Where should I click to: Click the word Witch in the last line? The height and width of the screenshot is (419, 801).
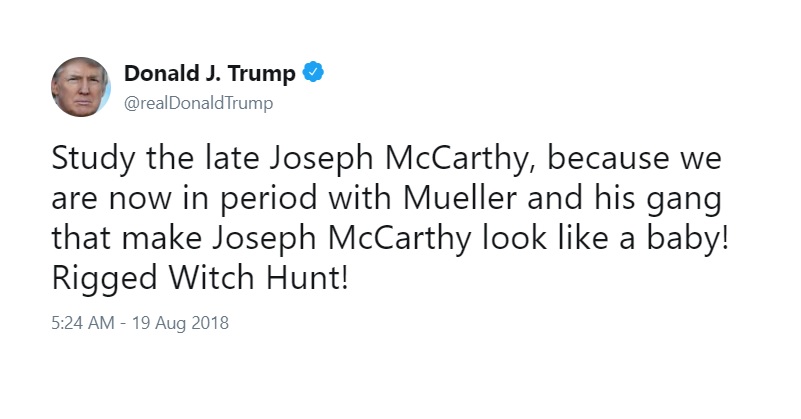pyautogui.click(x=211, y=277)
